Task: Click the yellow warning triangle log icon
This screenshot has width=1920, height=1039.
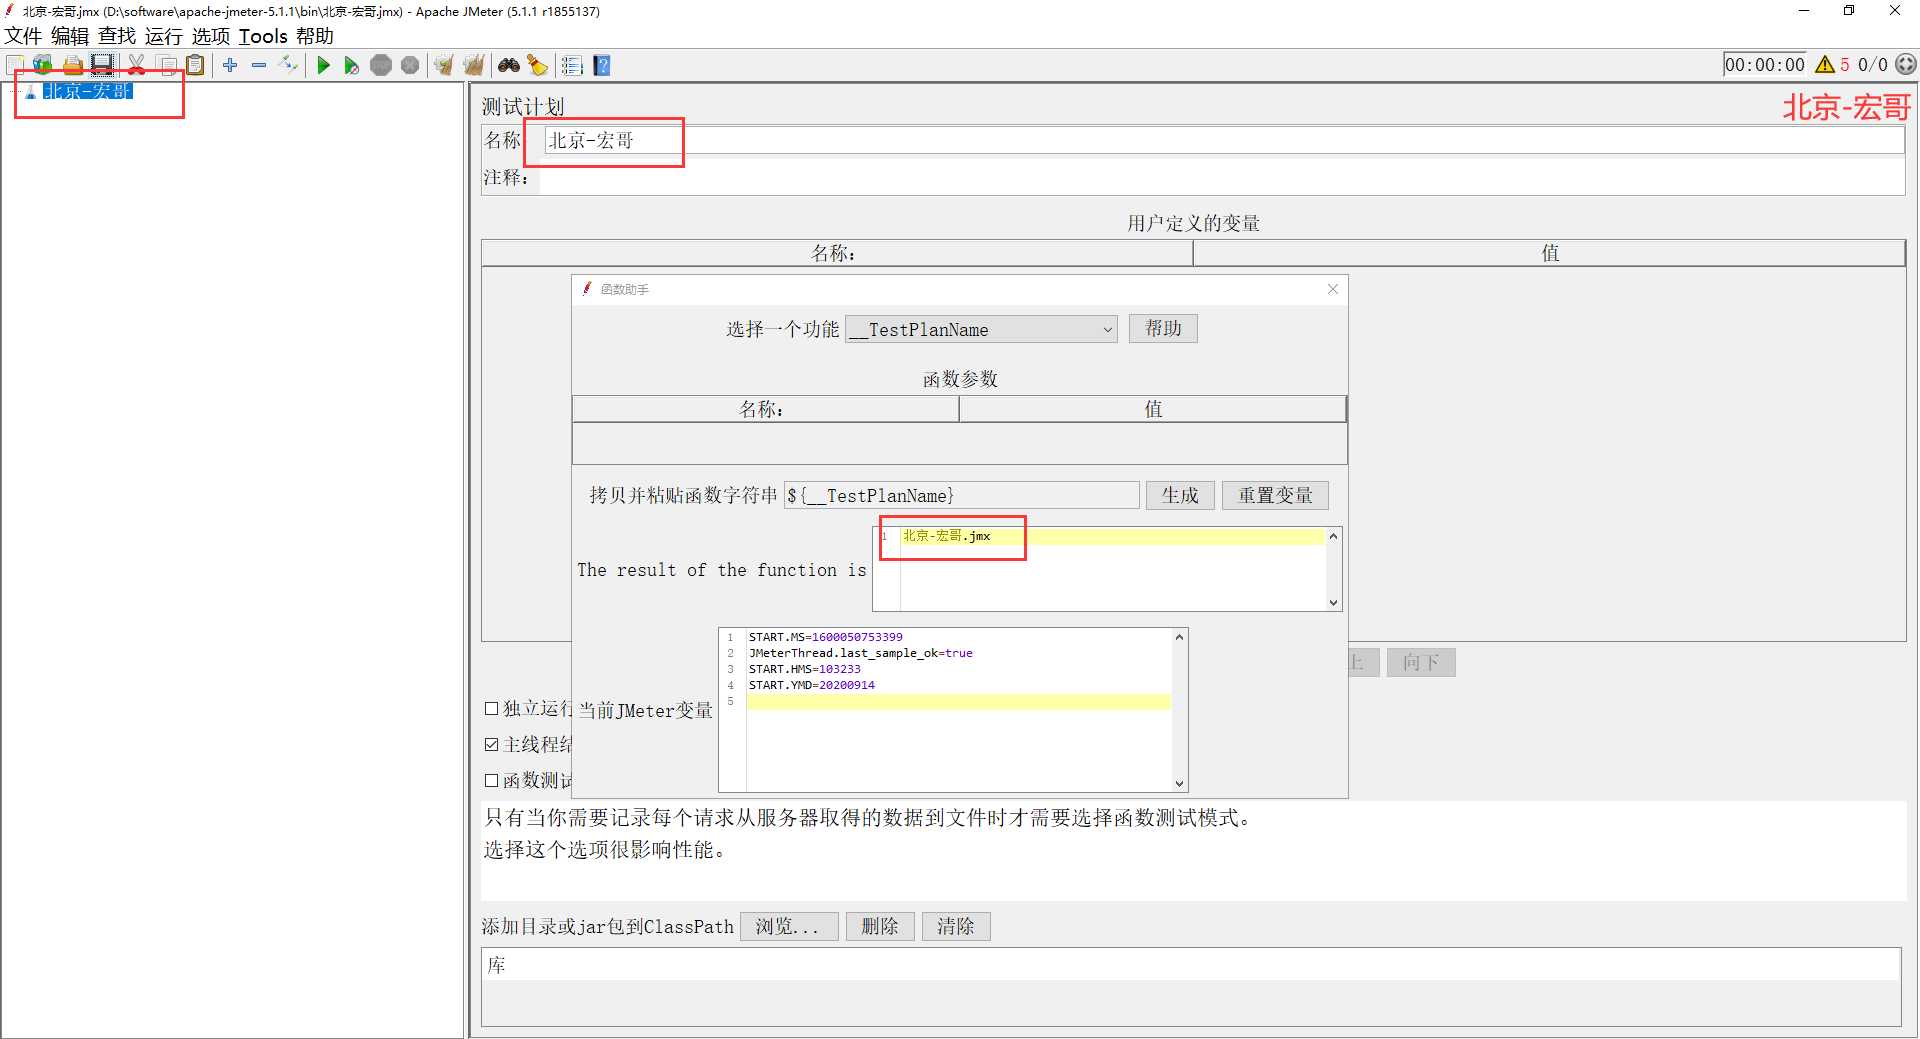Action: (1825, 64)
